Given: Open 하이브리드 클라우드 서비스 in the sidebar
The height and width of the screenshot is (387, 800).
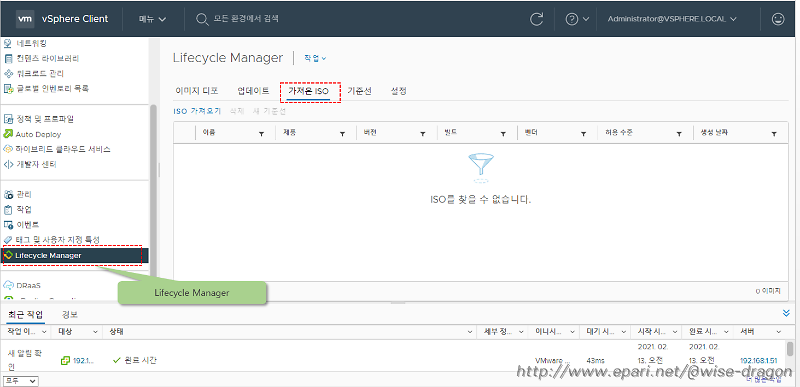Looking at the screenshot, I should click(63, 149).
